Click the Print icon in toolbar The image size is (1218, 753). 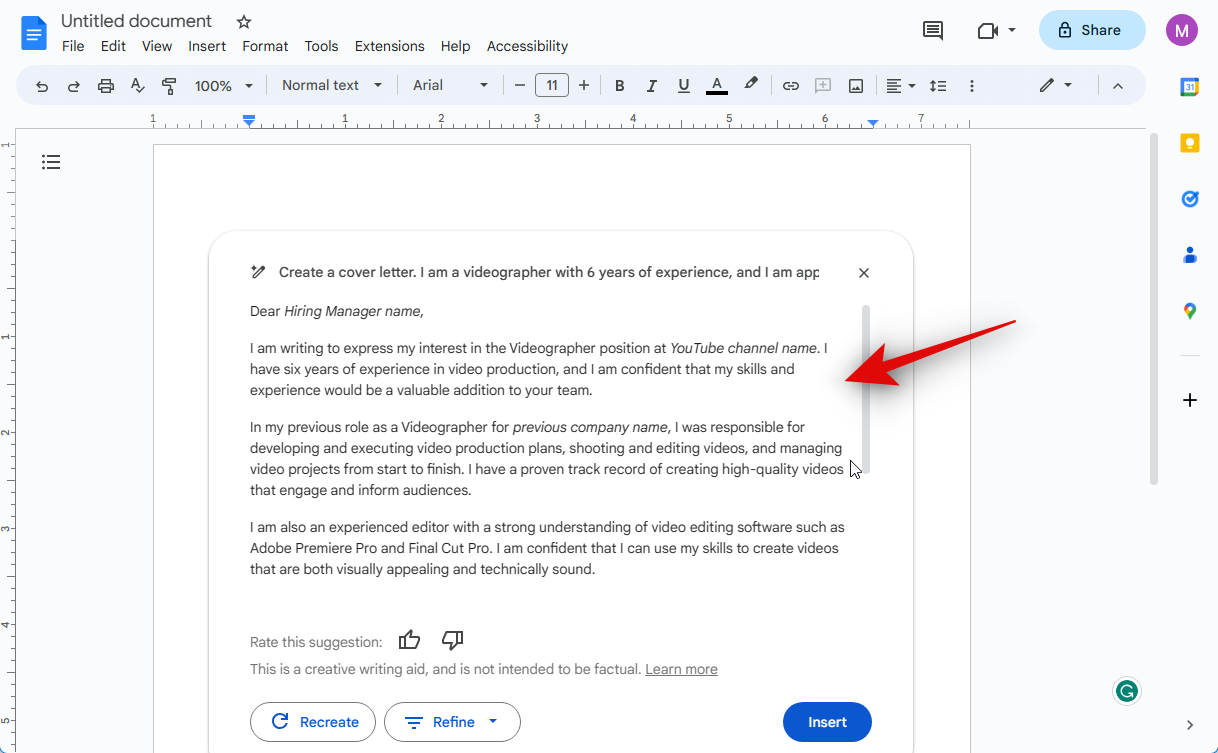[x=106, y=86]
